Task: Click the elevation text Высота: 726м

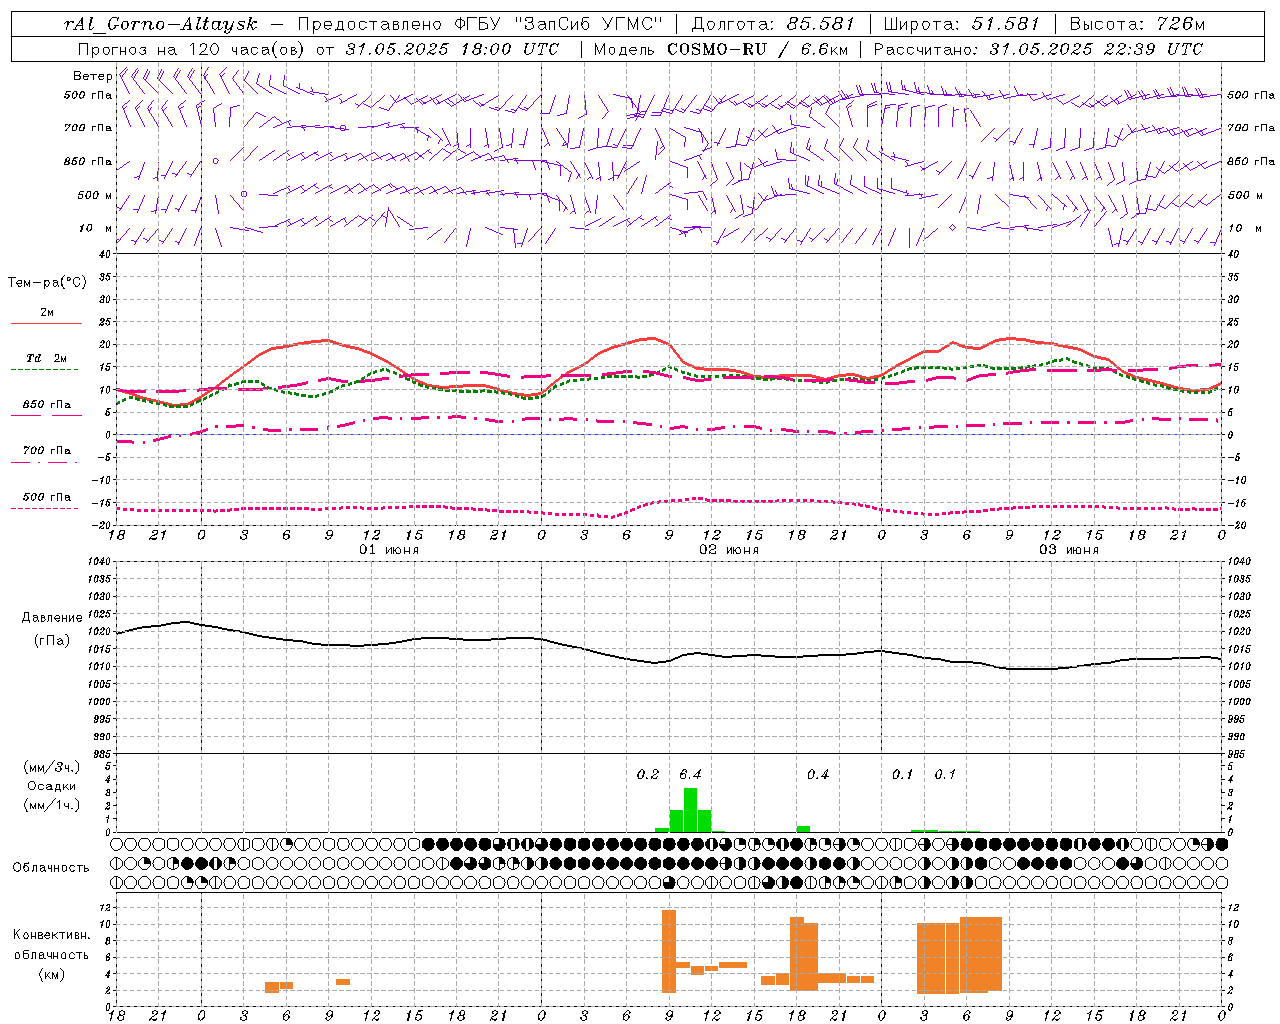Action: pyautogui.click(x=1137, y=24)
